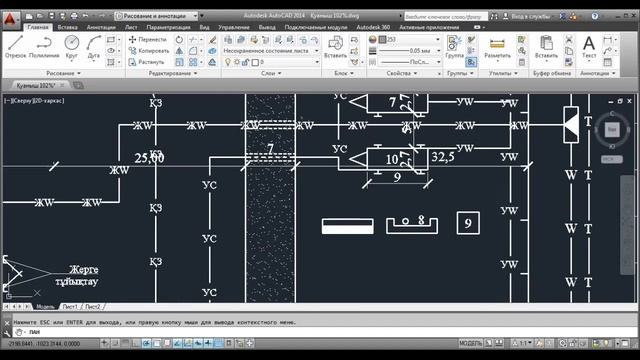Screen dimensions: 640x360
Task: Toggle Polar tracking in status bar
Action: click(x=146, y=344)
